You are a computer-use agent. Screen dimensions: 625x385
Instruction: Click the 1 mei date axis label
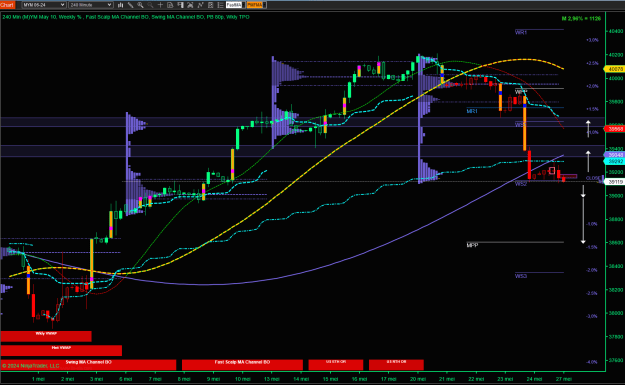pos(38,379)
